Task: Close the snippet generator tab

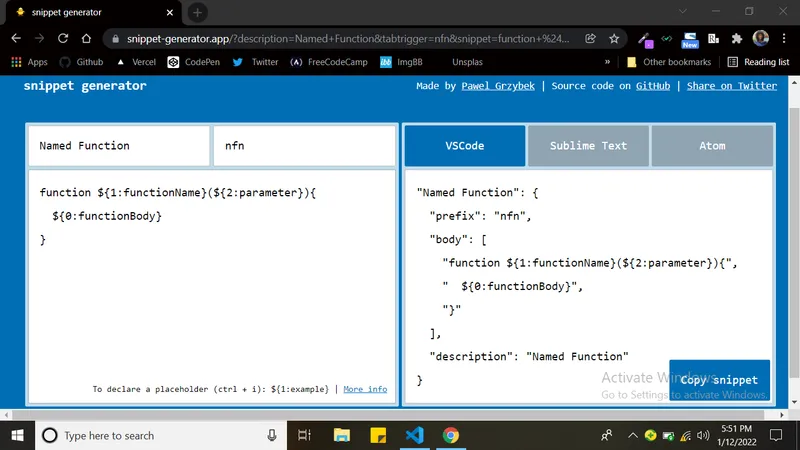Action: (170, 12)
